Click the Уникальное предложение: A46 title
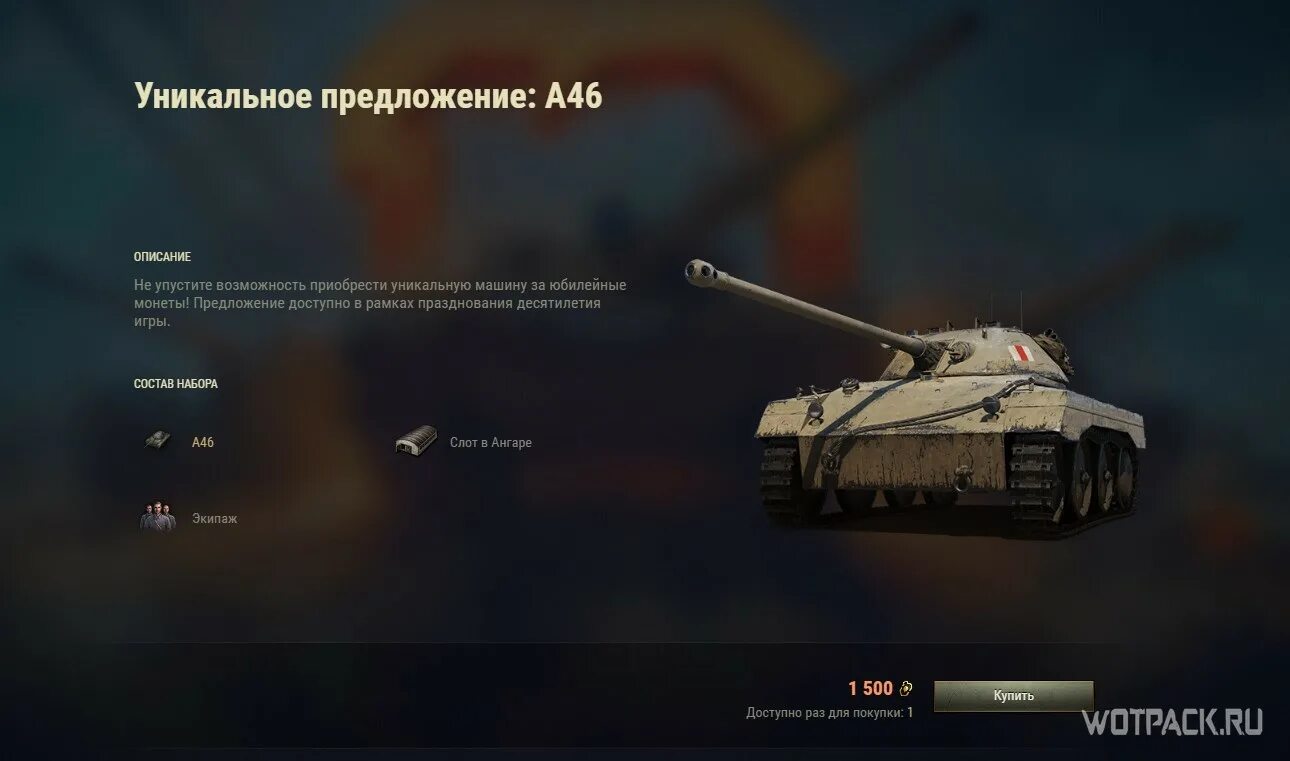 click(368, 96)
